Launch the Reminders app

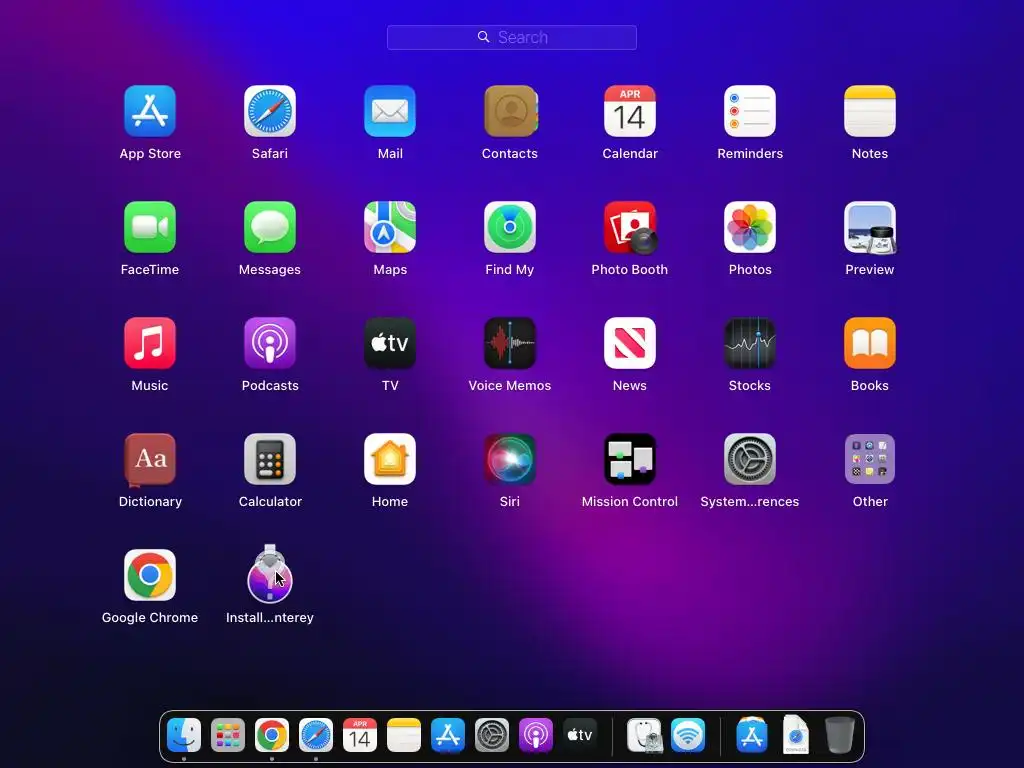coord(750,111)
